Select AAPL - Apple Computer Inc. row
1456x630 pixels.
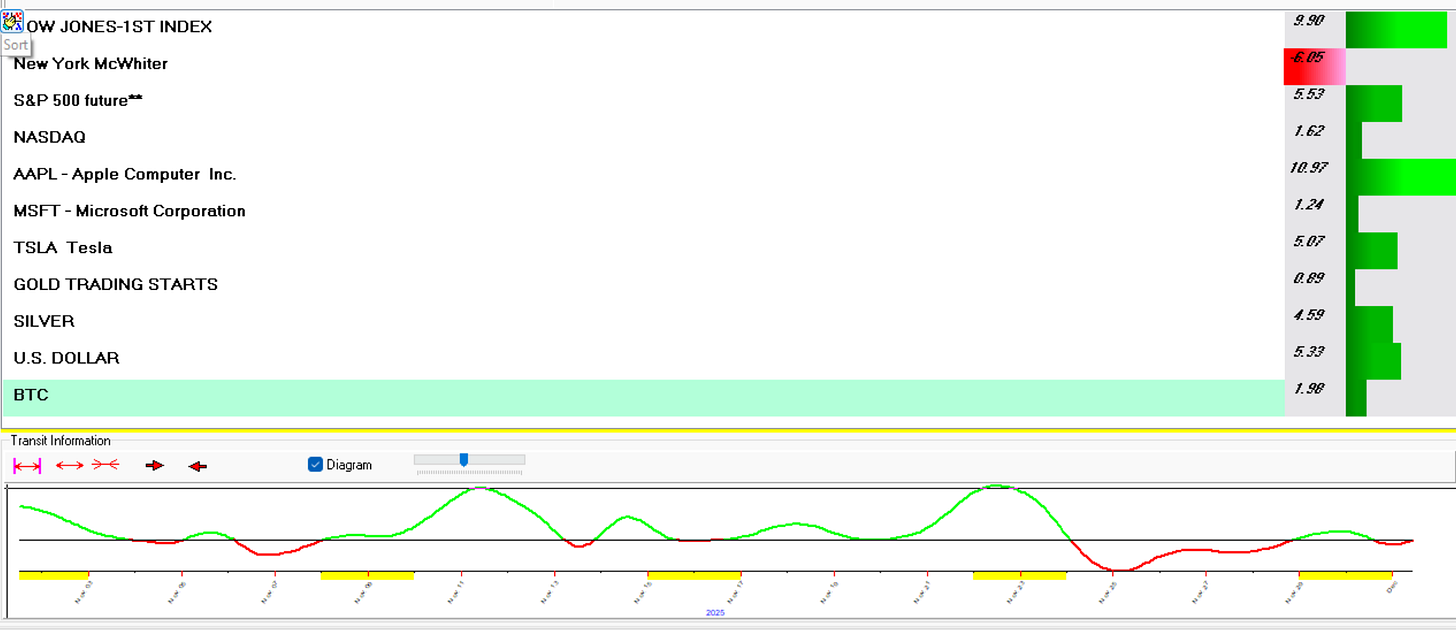[643, 175]
